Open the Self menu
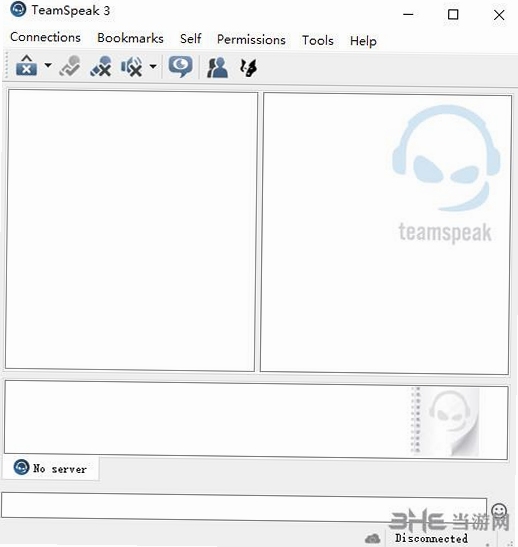518x547 pixels. [190, 38]
